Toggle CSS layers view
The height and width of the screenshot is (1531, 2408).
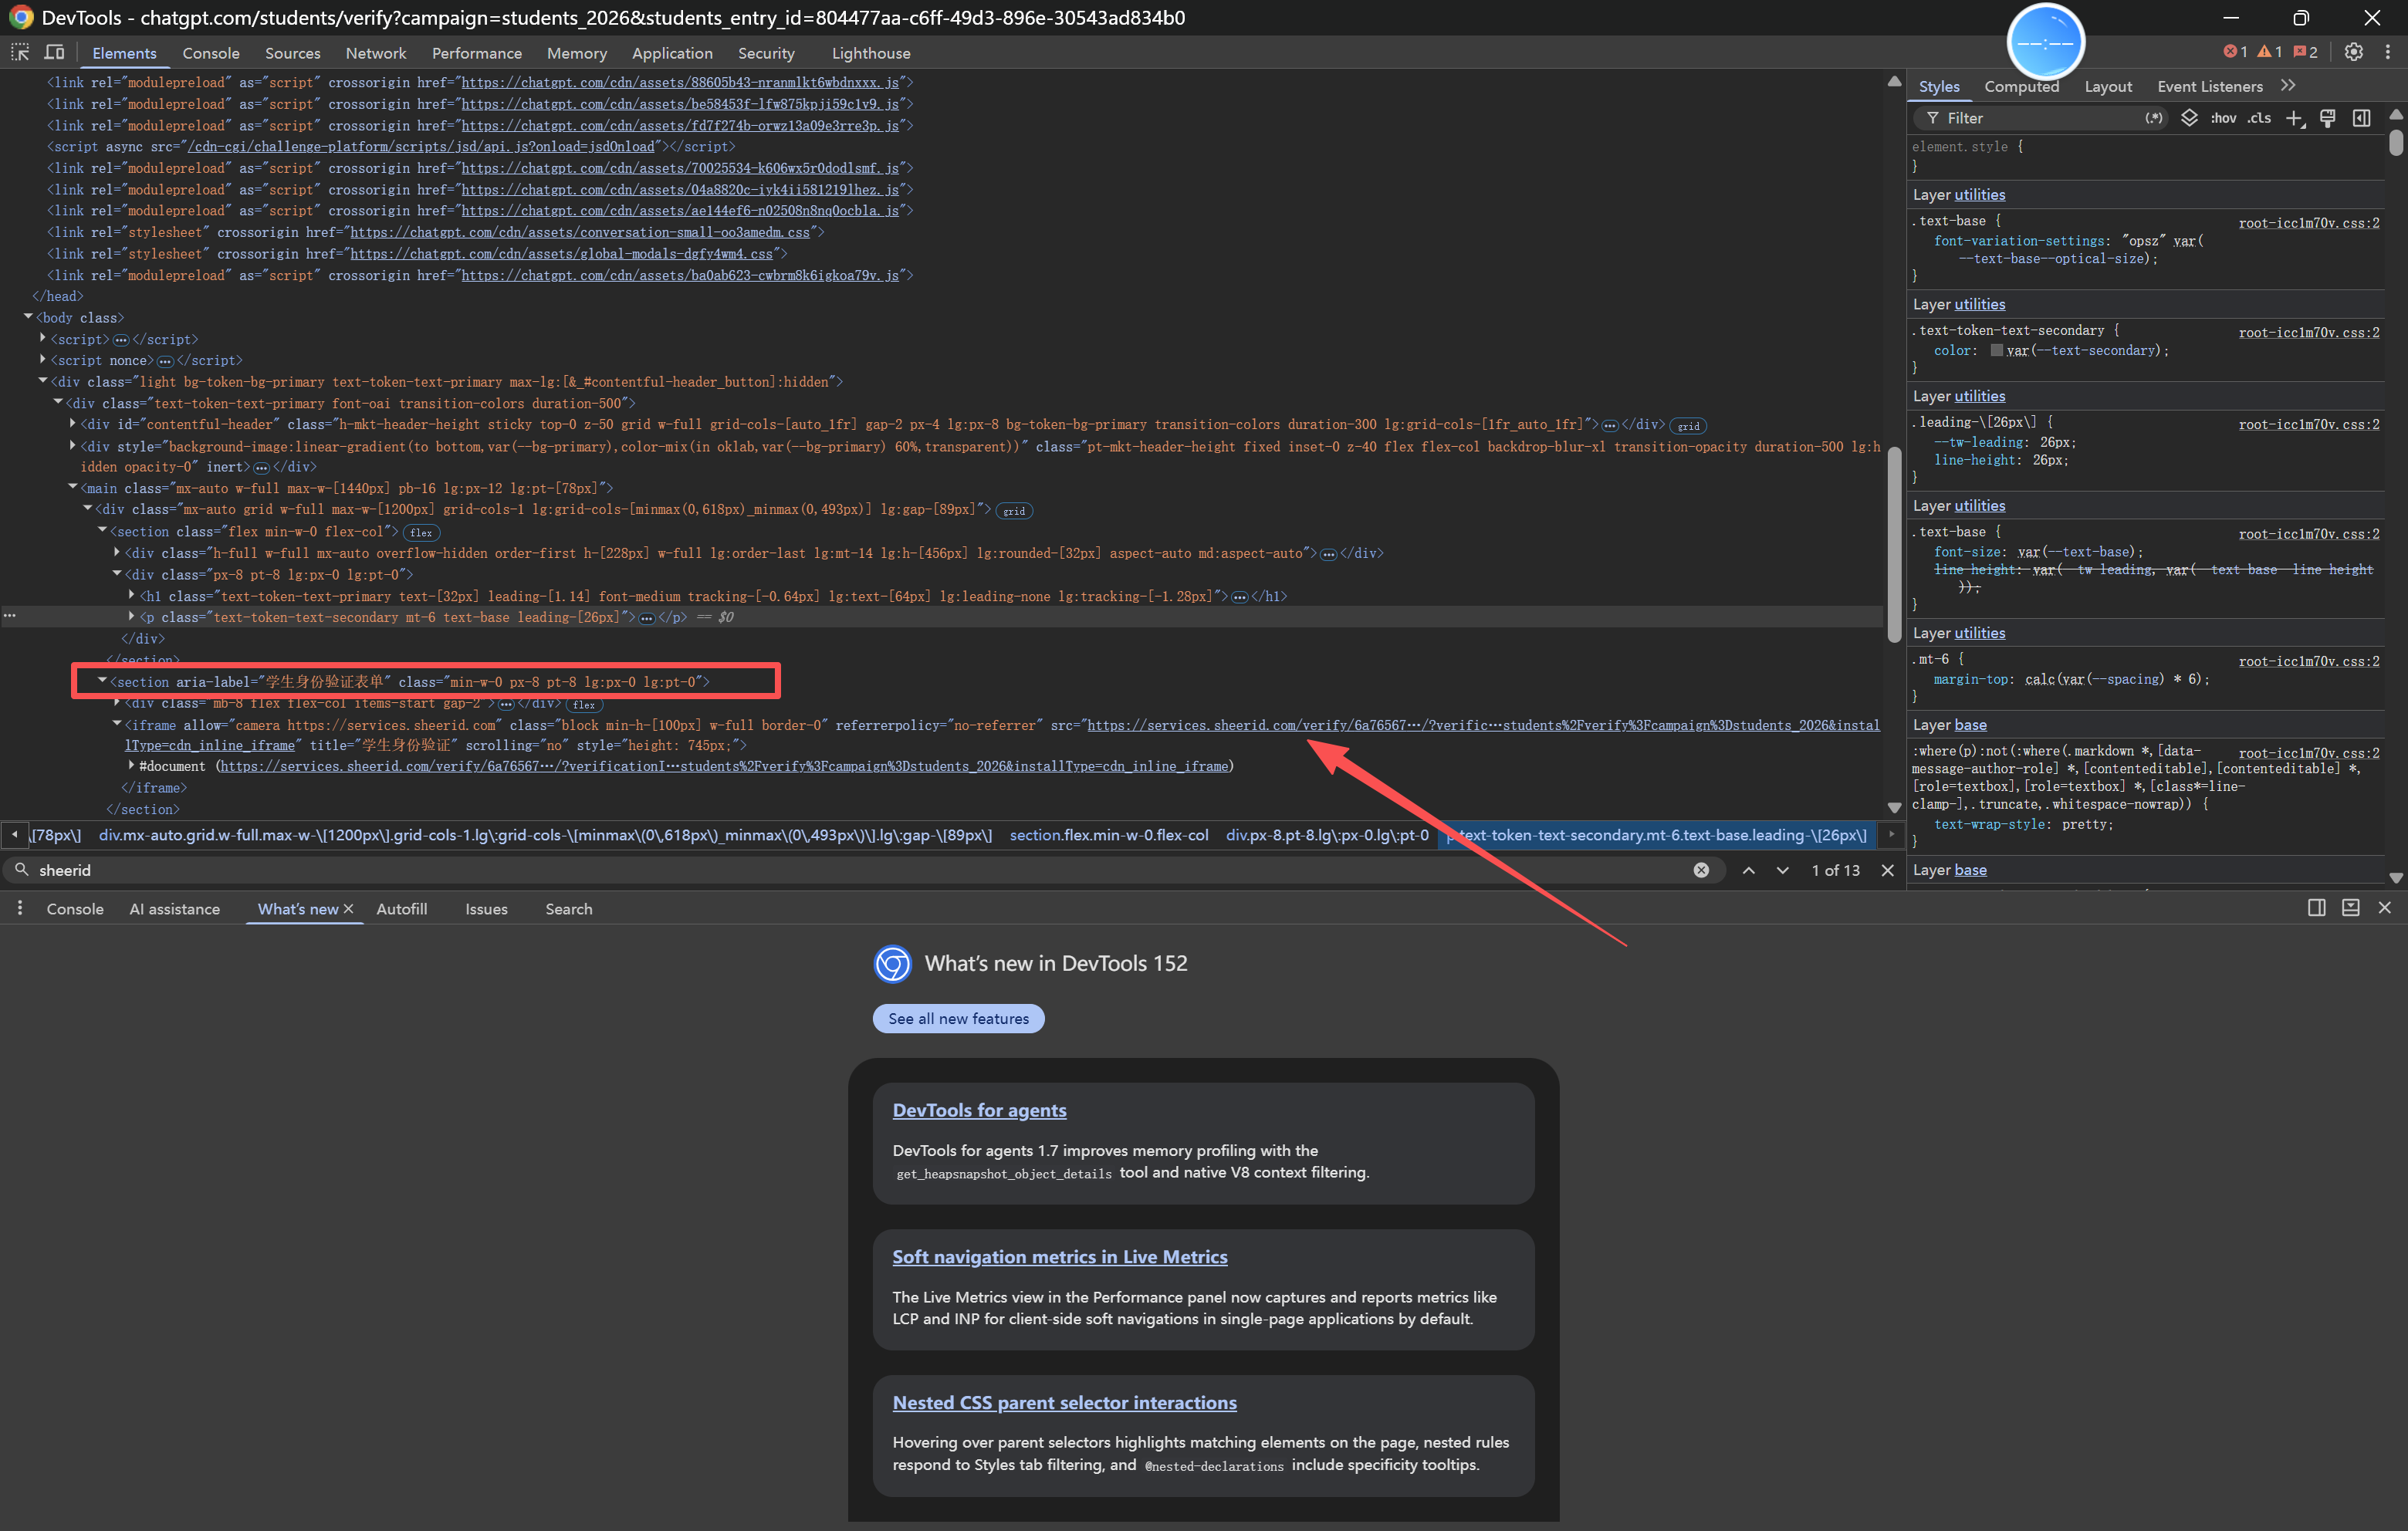coord(2189,118)
